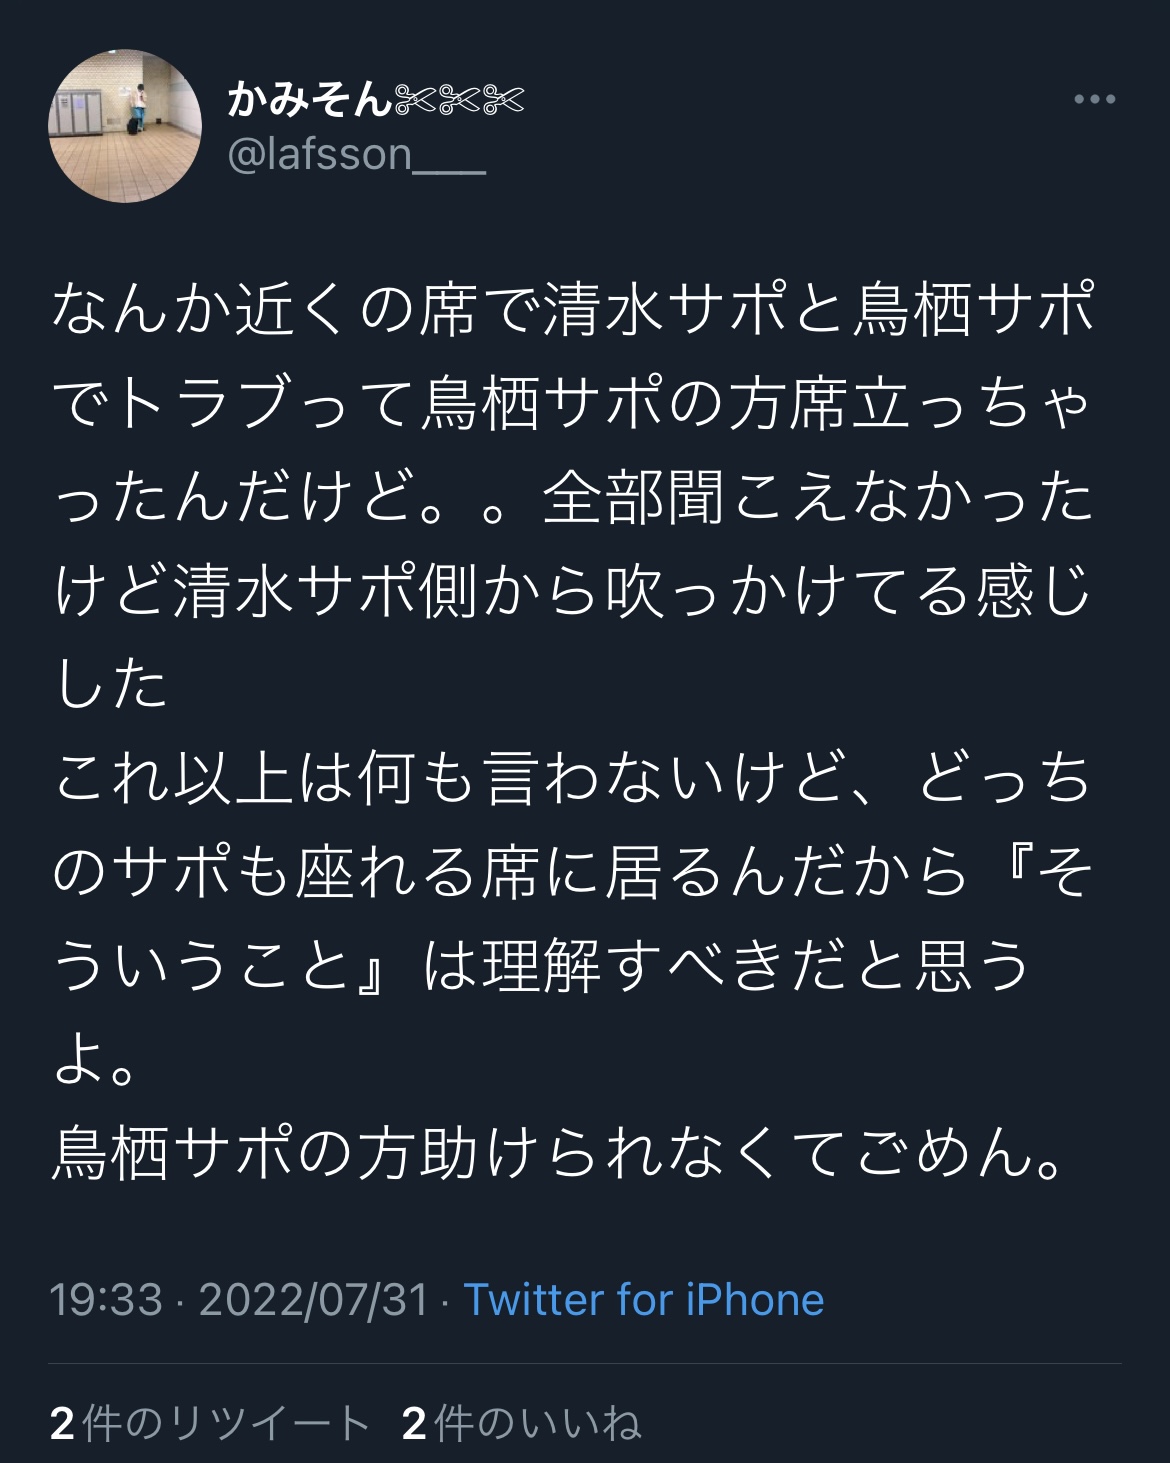Click the line starting でトラブって鳥栖サポ
The image size is (1170, 1463).
(572, 406)
